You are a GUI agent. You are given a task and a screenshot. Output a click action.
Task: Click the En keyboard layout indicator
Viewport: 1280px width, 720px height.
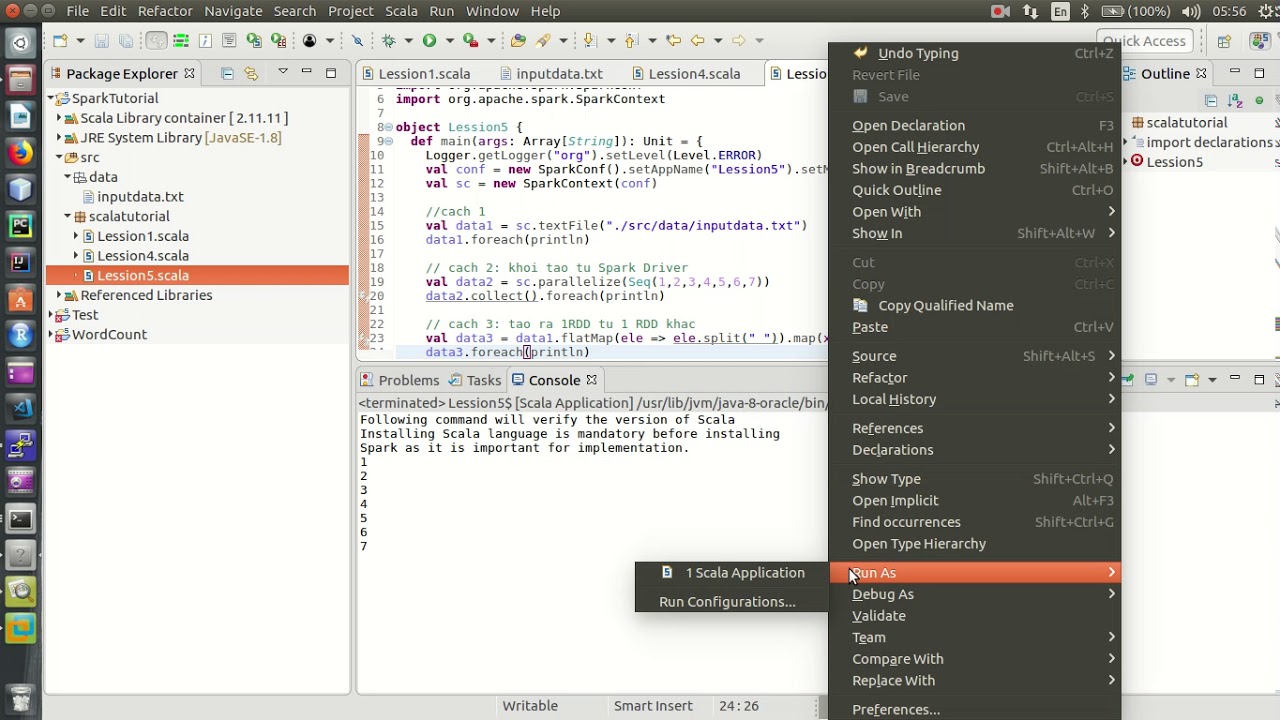point(1060,11)
